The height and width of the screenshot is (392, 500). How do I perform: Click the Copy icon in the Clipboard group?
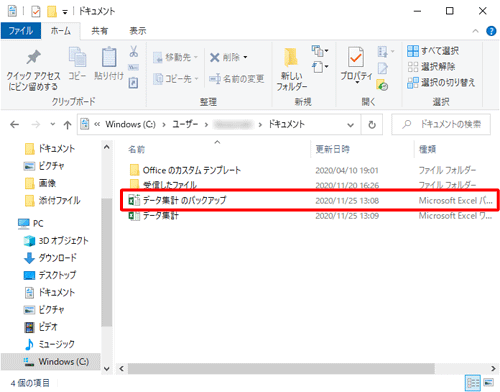77,57
